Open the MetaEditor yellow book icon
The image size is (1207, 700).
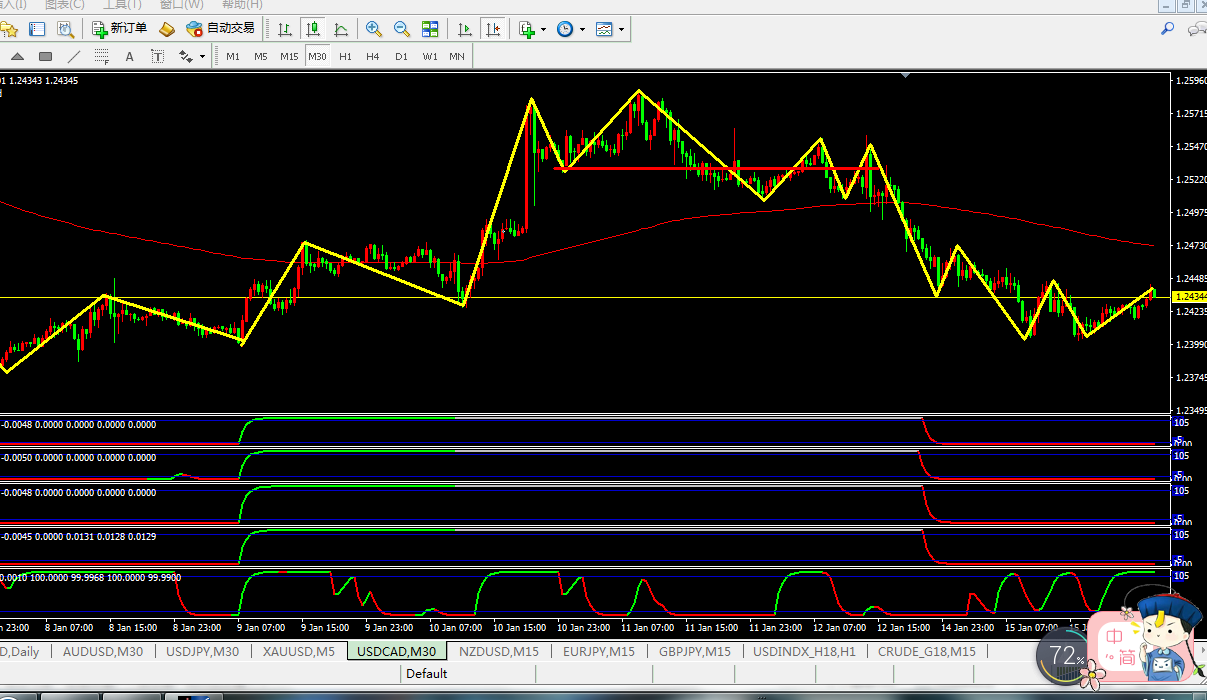click(167, 29)
